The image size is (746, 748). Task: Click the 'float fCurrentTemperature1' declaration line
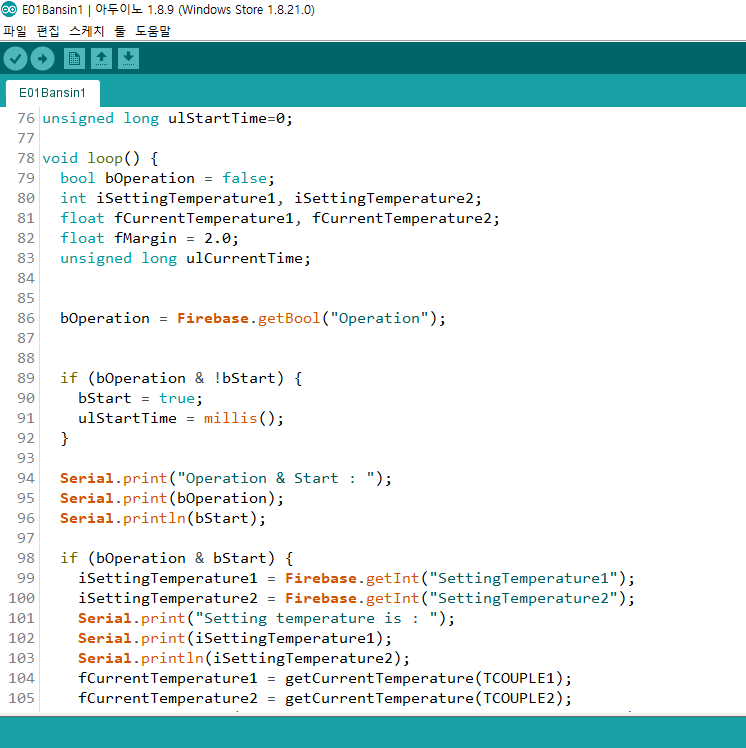(280, 218)
